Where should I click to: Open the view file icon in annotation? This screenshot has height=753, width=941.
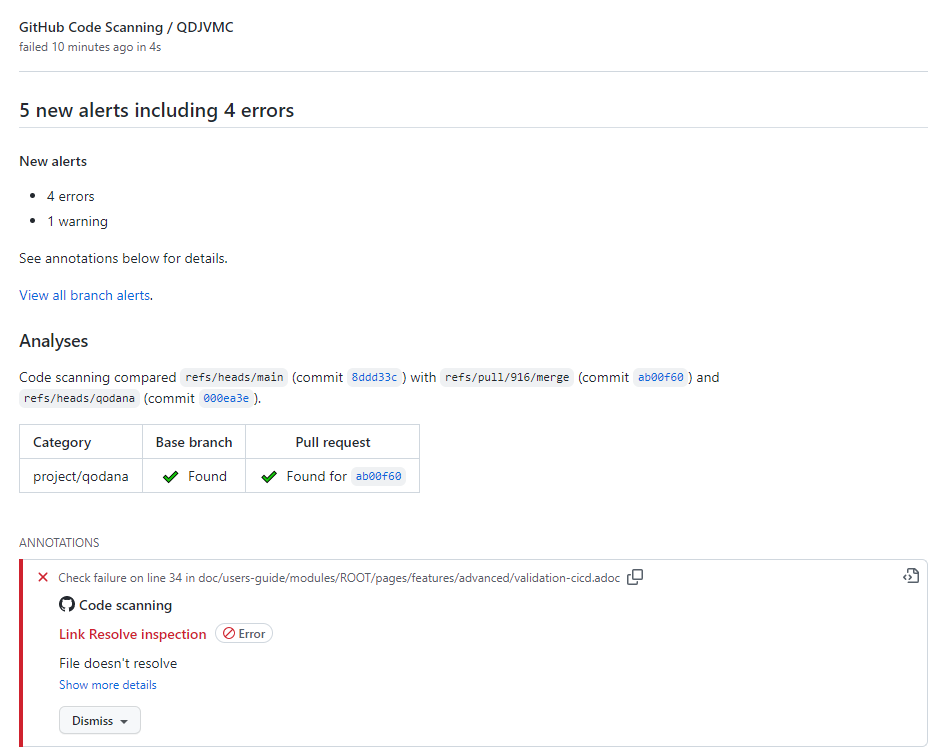tap(911, 576)
